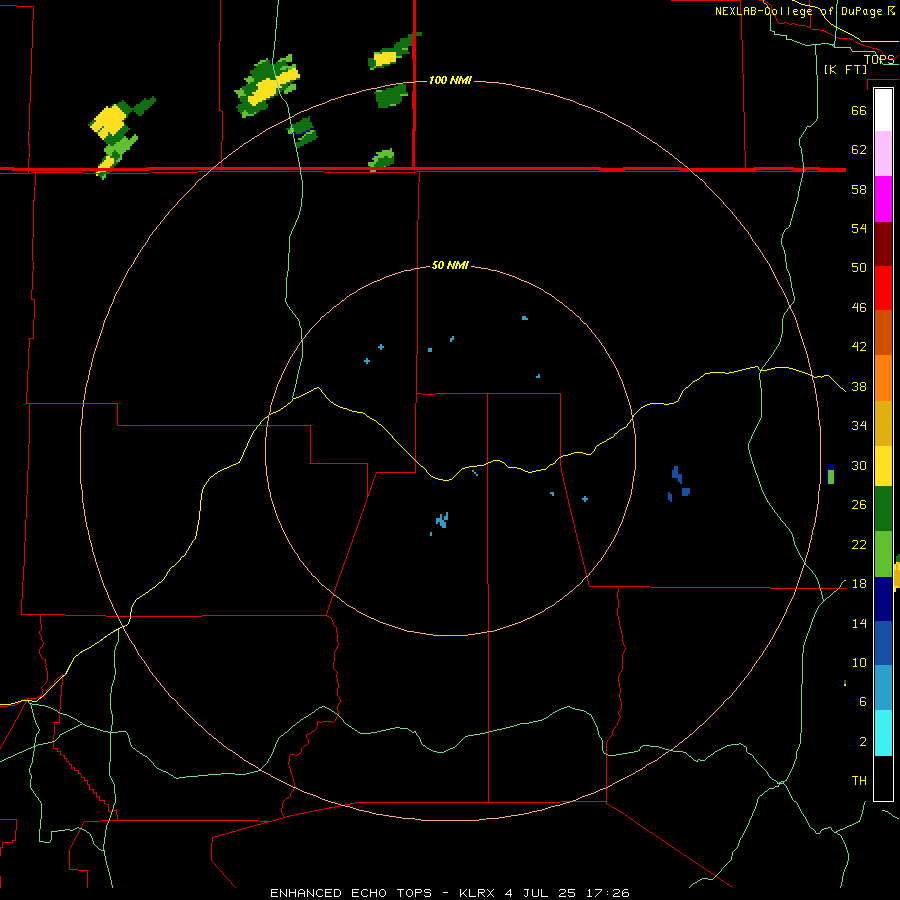Pick the cyan legend swatch
Screen dimensions: 900x900
[883, 733]
